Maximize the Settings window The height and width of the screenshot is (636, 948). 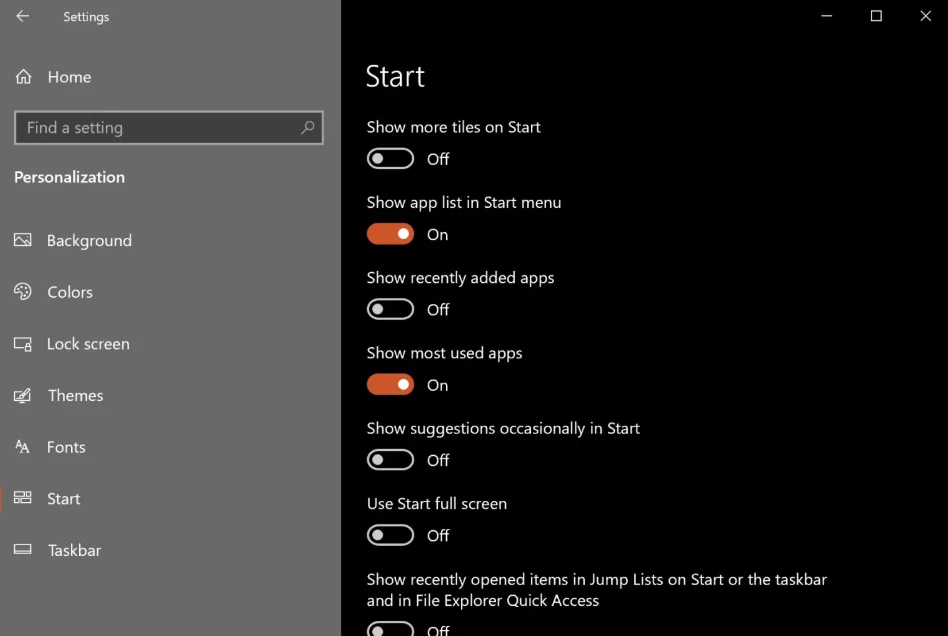coord(876,16)
